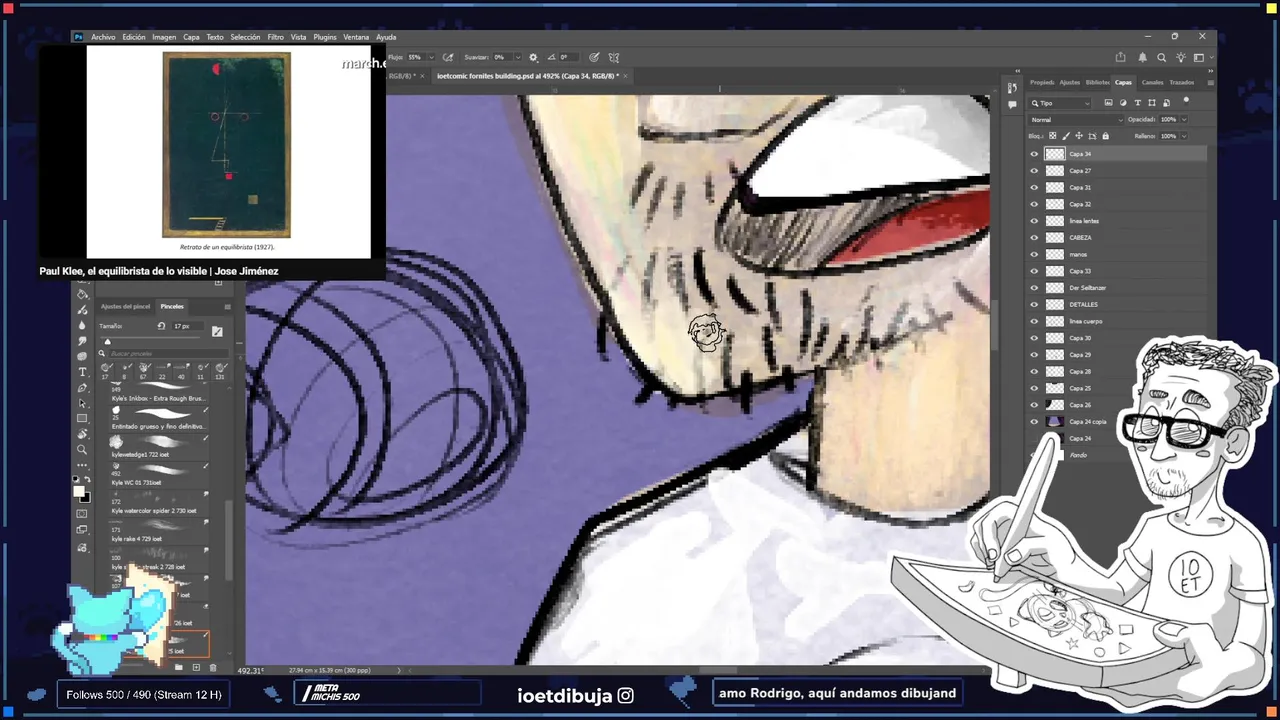Lock image pixels brush icon

1066,136
